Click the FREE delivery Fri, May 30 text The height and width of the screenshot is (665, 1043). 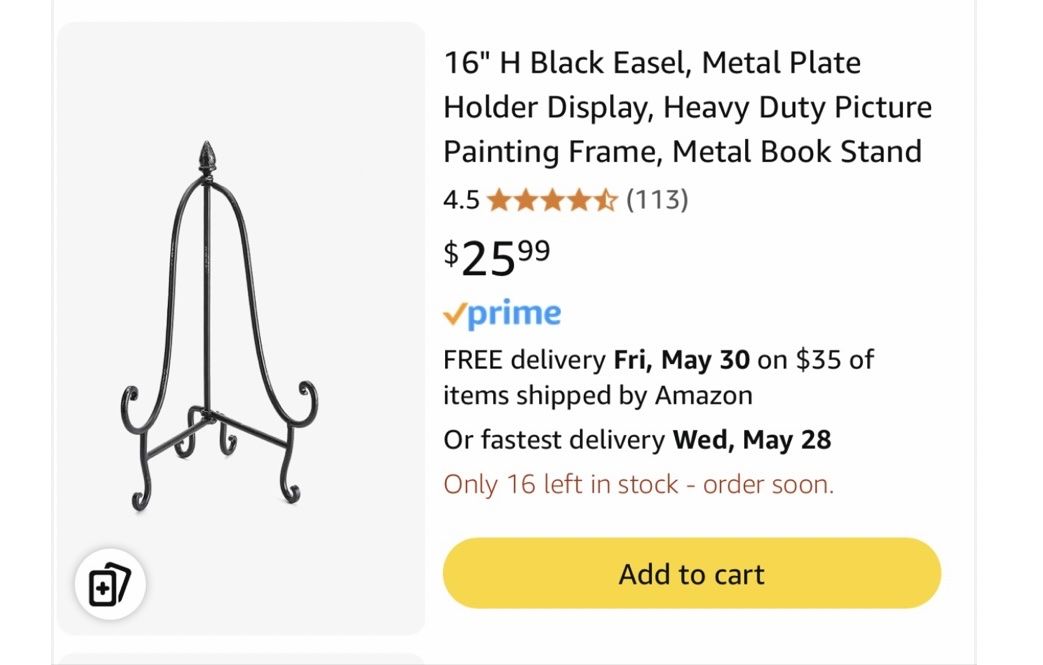597,360
